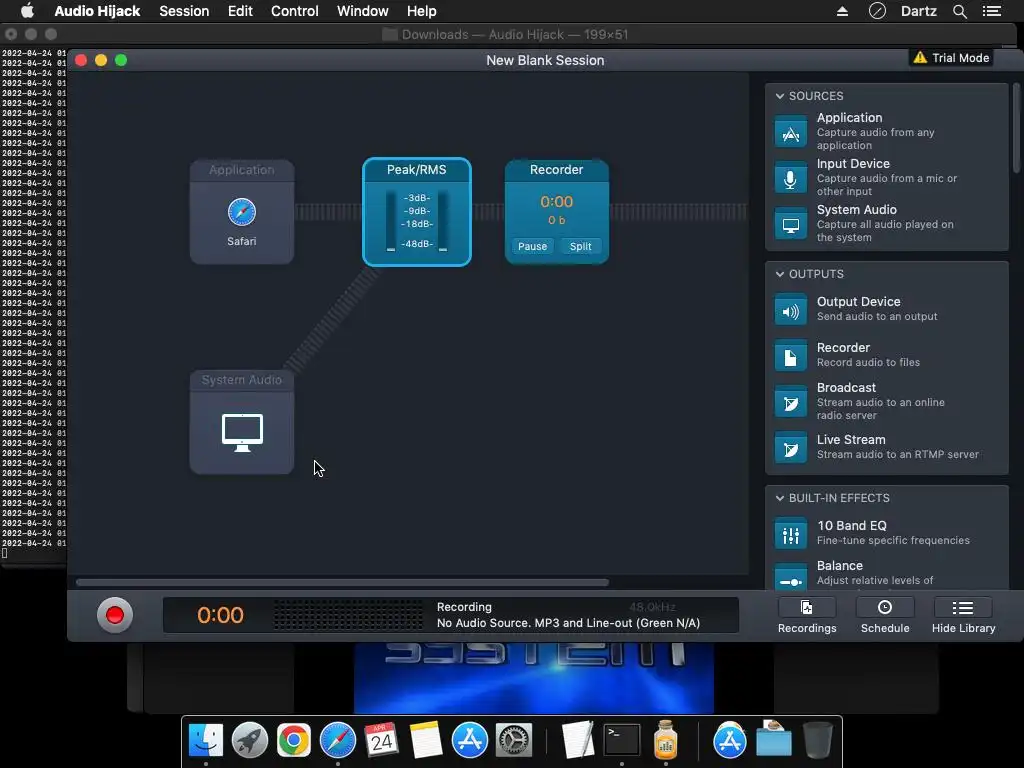Collapse the Built-In Effects section
1024x768 pixels.
(780, 498)
